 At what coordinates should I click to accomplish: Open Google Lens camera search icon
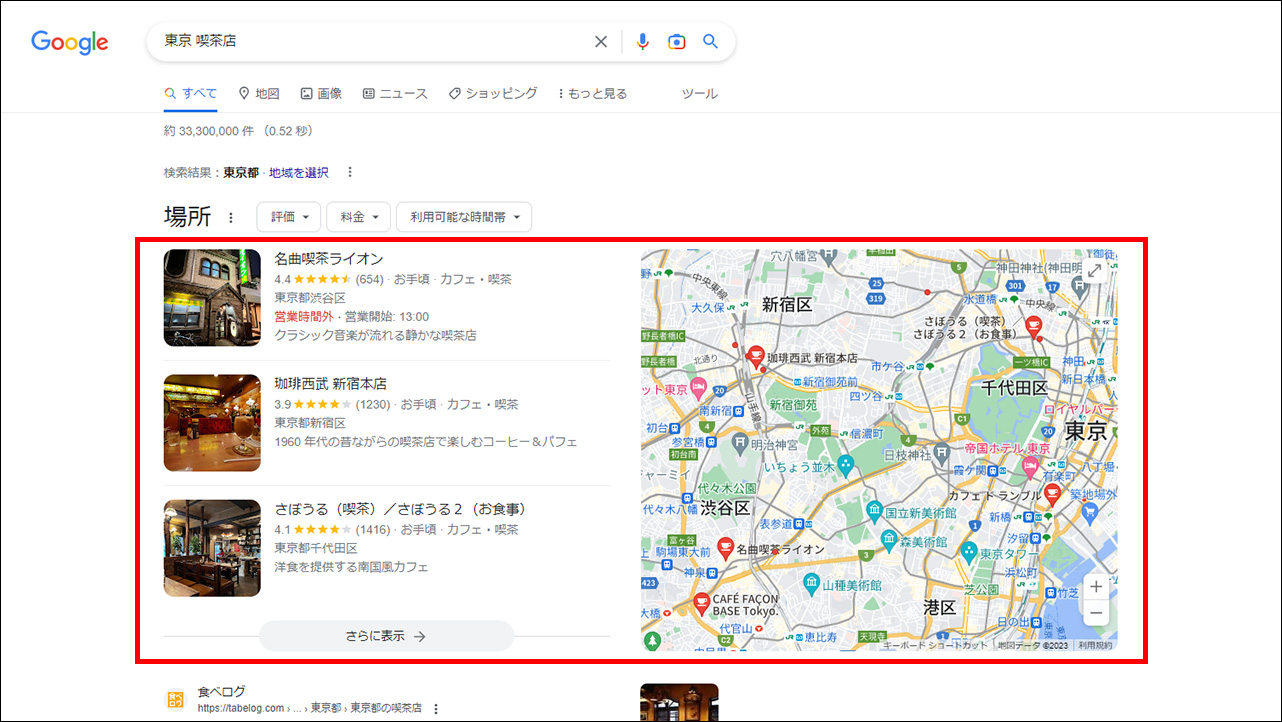click(677, 42)
